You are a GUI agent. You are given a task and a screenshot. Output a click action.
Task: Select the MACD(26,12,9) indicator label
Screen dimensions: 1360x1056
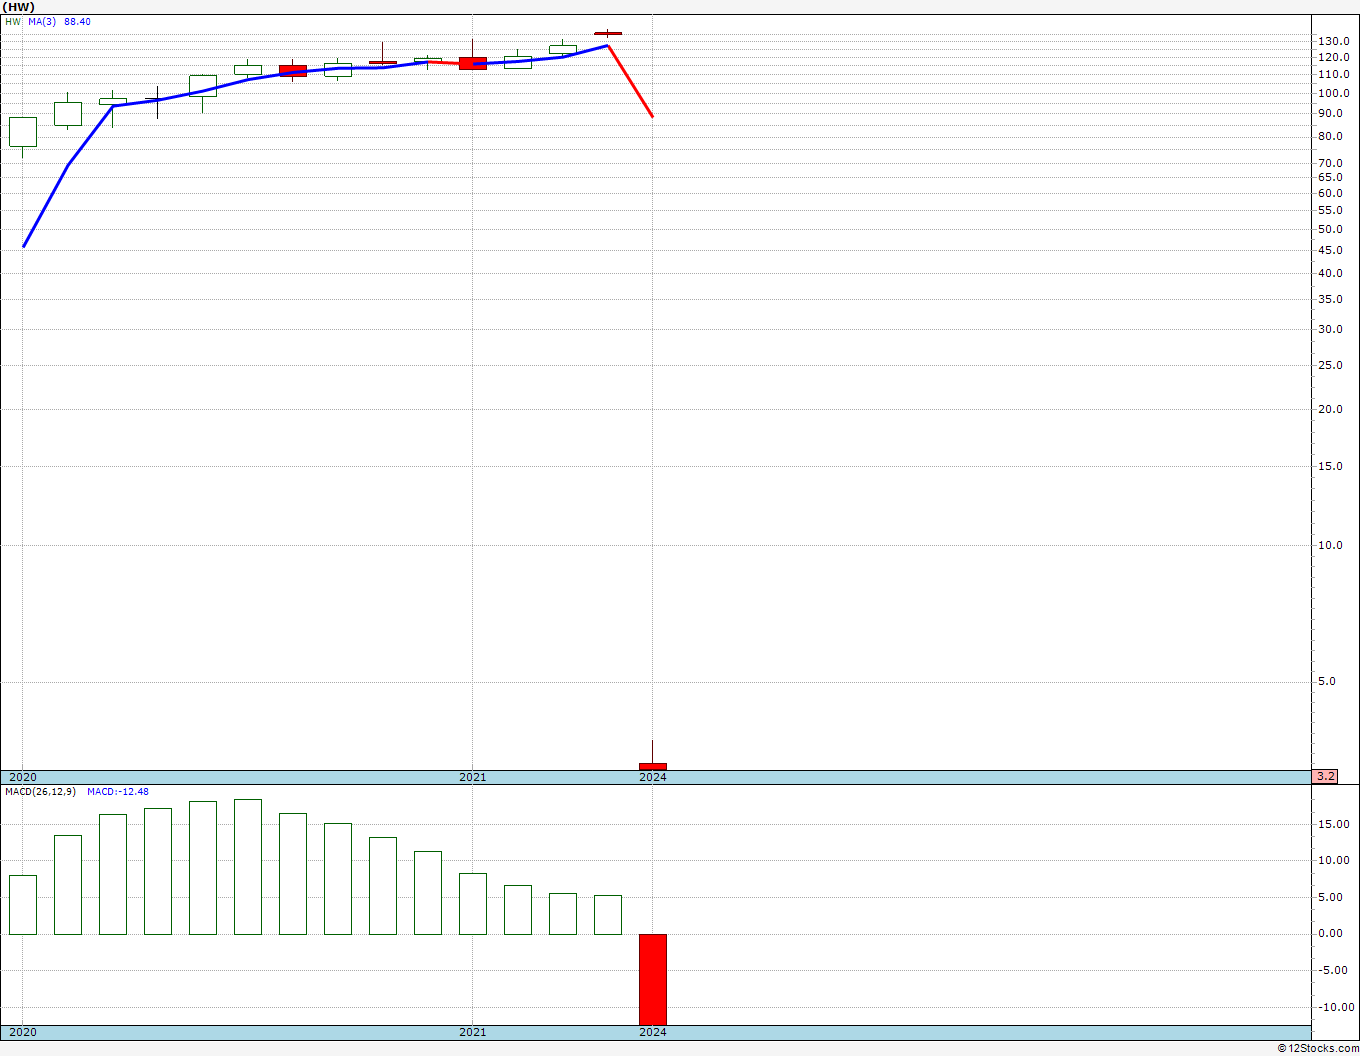coord(41,792)
